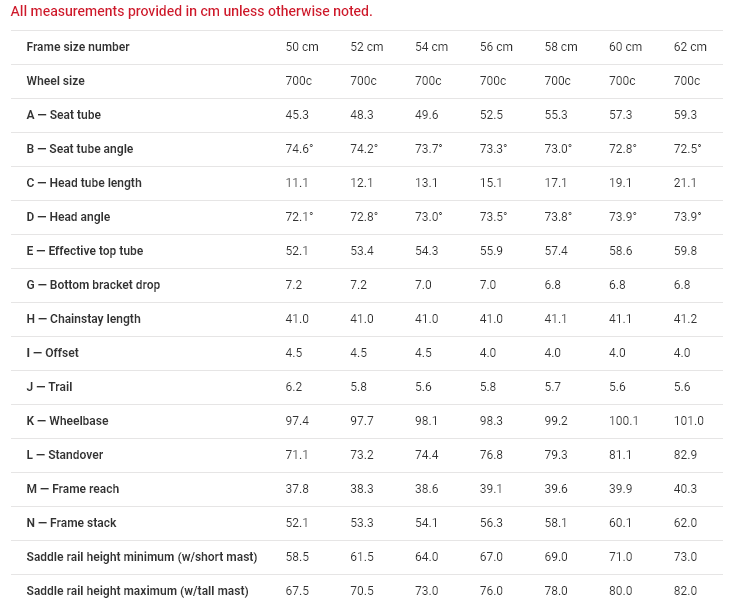The image size is (733, 609).
Task: Select the 'E — Effective top tube' label
Action: pyautogui.click(x=85, y=251)
